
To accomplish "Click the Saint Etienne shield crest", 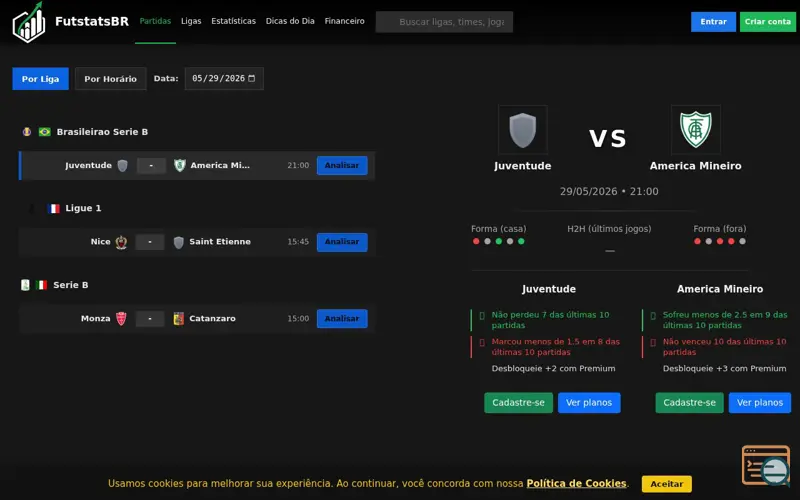I will (179, 242).
